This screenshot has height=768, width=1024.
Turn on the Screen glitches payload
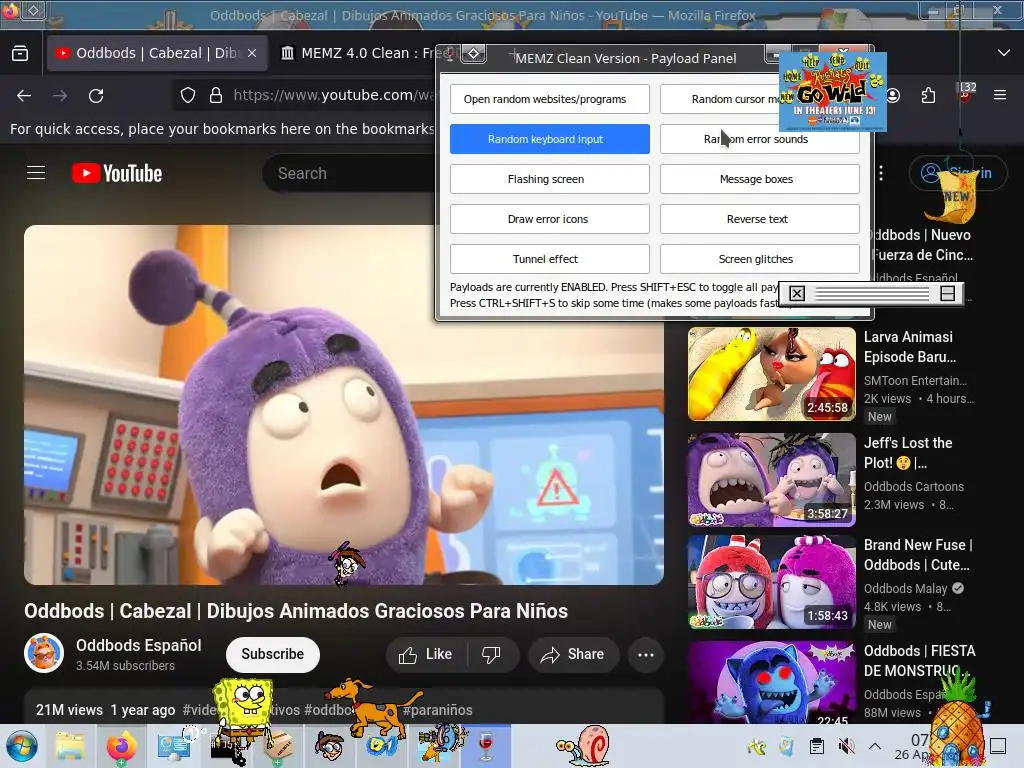pyautogui.click(x=760, y=259)
